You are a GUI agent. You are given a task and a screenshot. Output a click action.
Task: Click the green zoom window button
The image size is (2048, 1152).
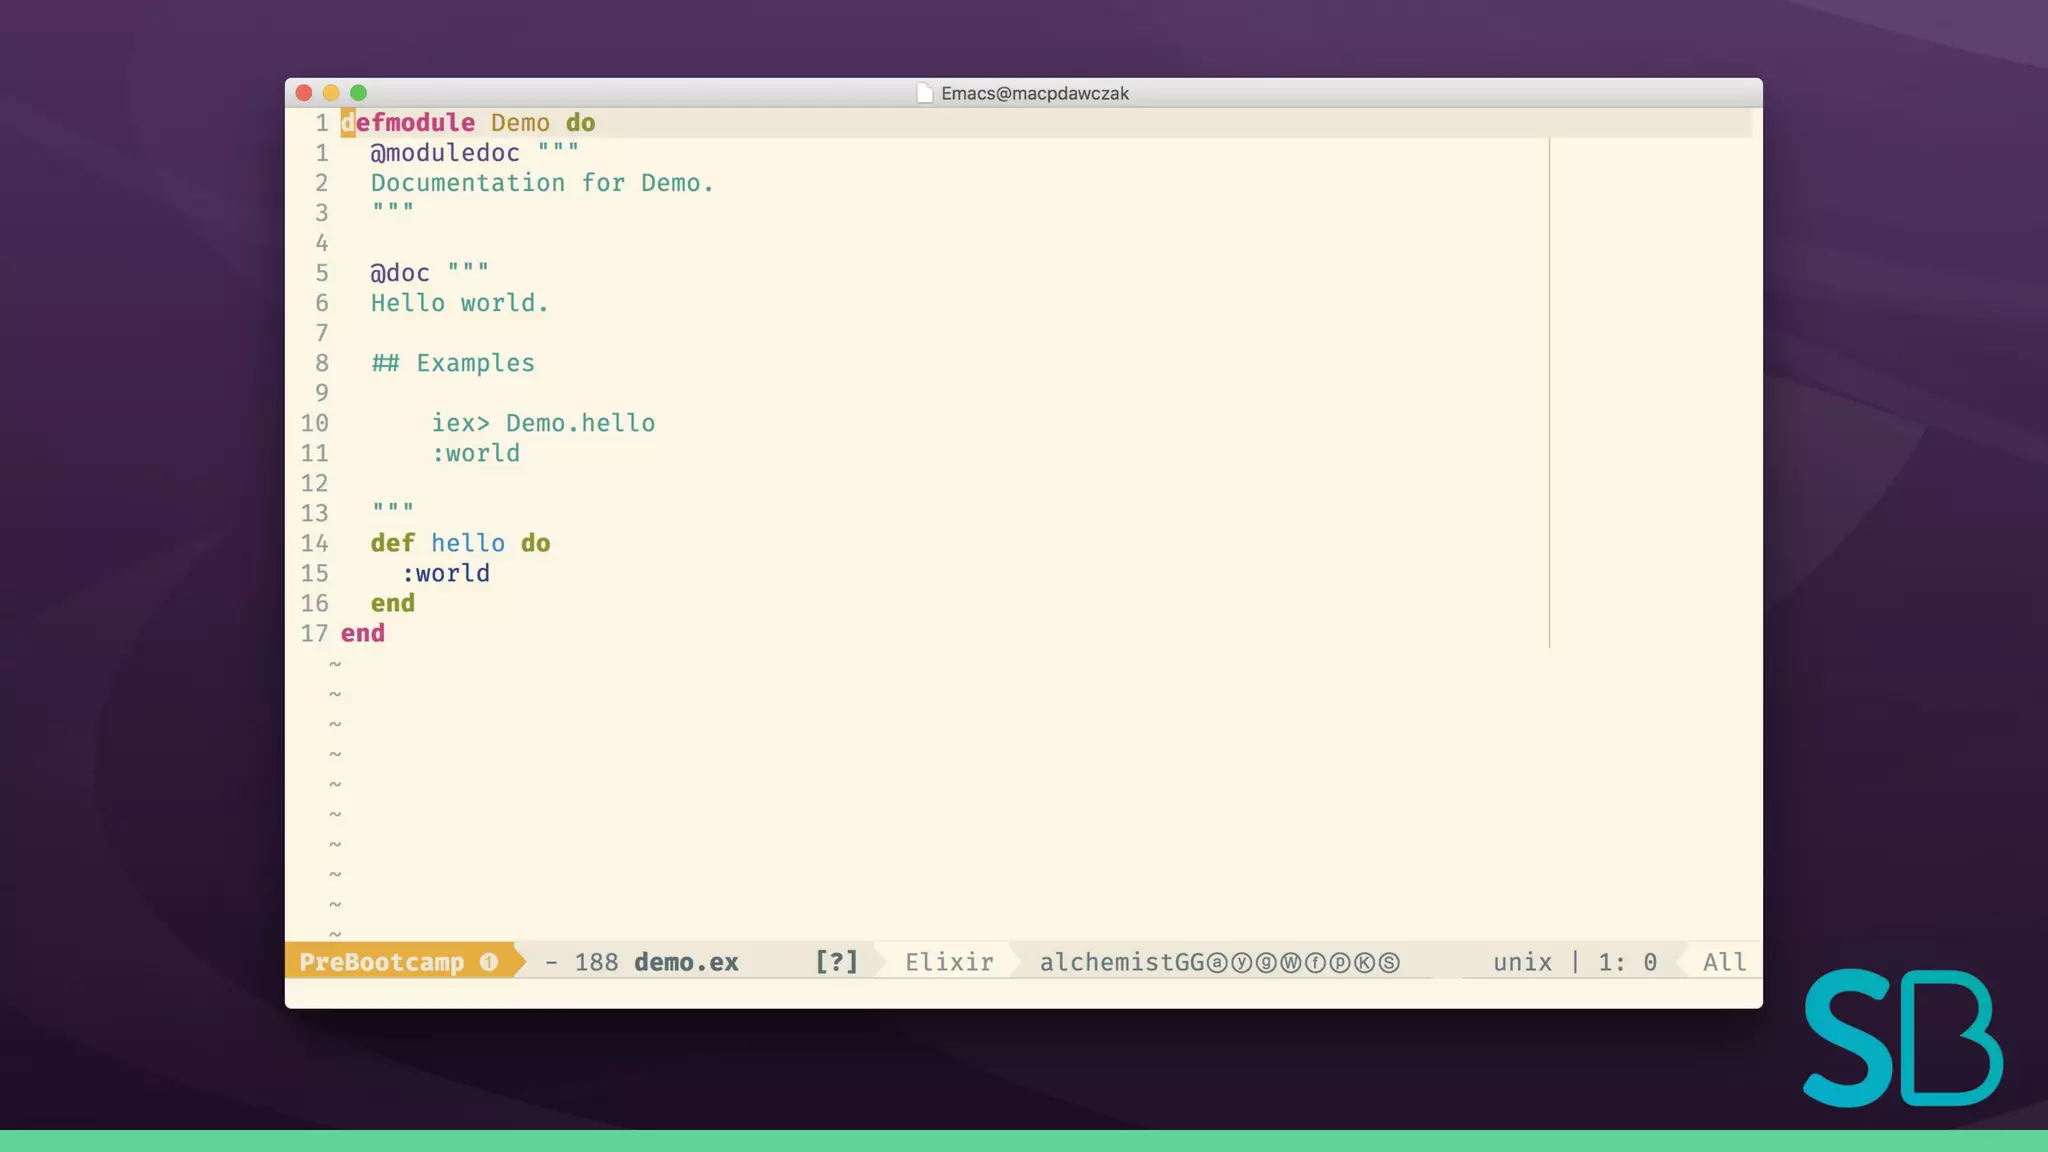click(359, 93)
